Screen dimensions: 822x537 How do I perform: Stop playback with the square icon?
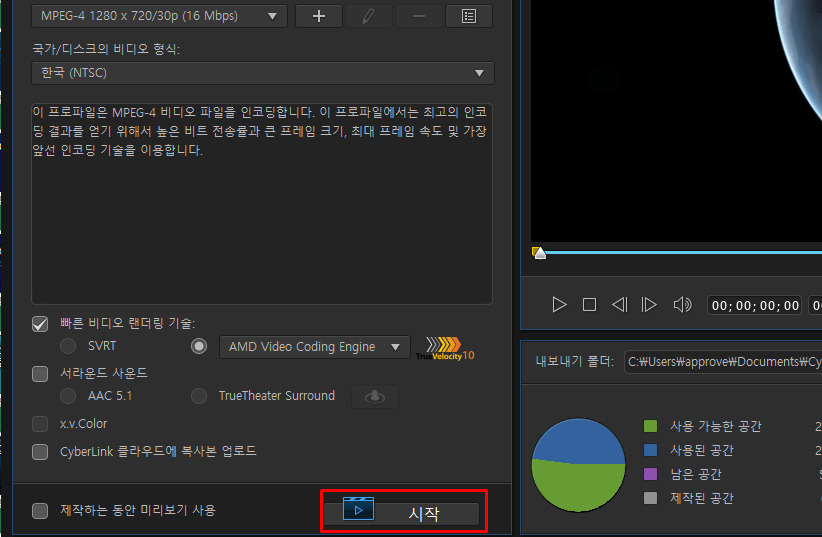589,305
